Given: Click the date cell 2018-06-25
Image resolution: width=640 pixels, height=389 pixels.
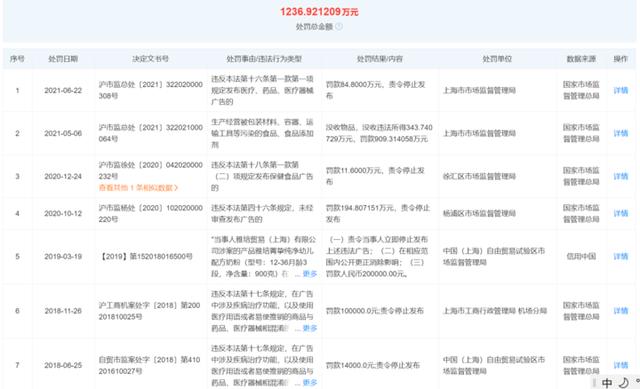Looking at the screenshot, I should 63,365.
